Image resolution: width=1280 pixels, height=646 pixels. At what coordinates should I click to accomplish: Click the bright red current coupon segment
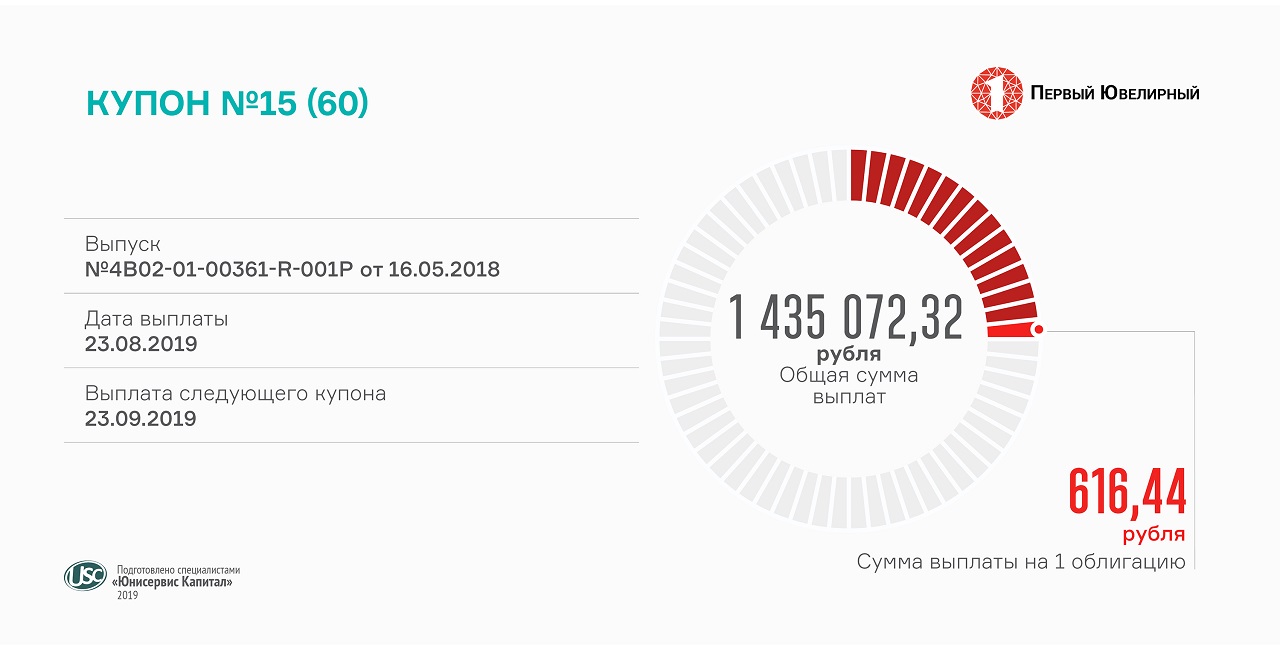coord(1010,331)
